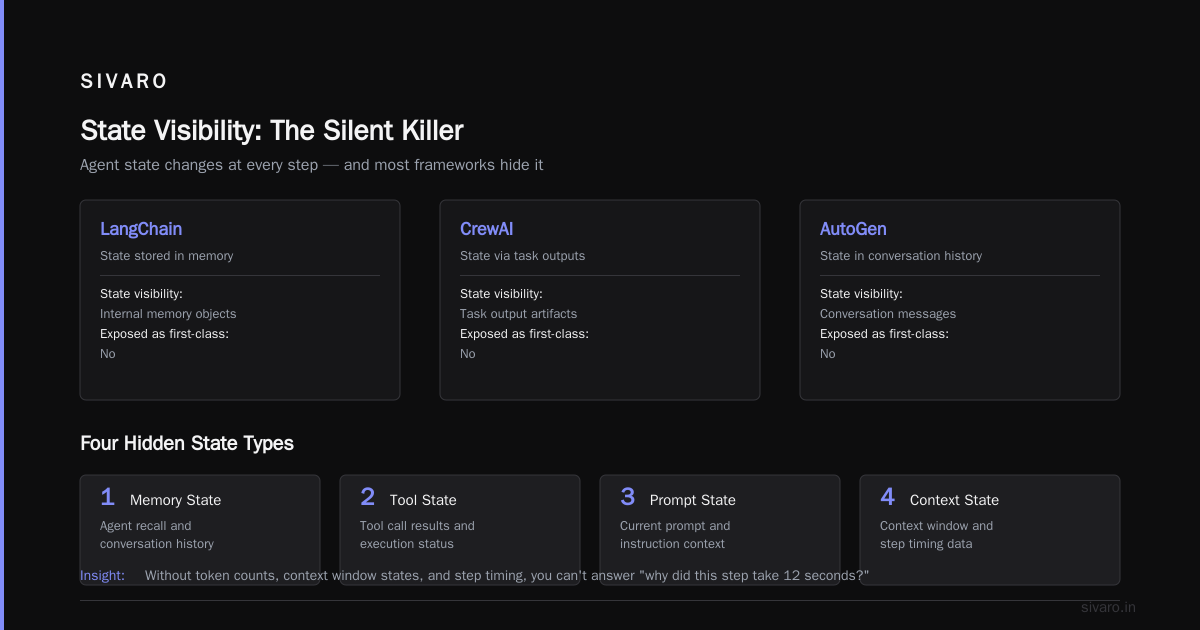The width and height of the screenshot is (1200, 630).
Task: Select the number 1 Memory State badge
Action: (108, 497)
